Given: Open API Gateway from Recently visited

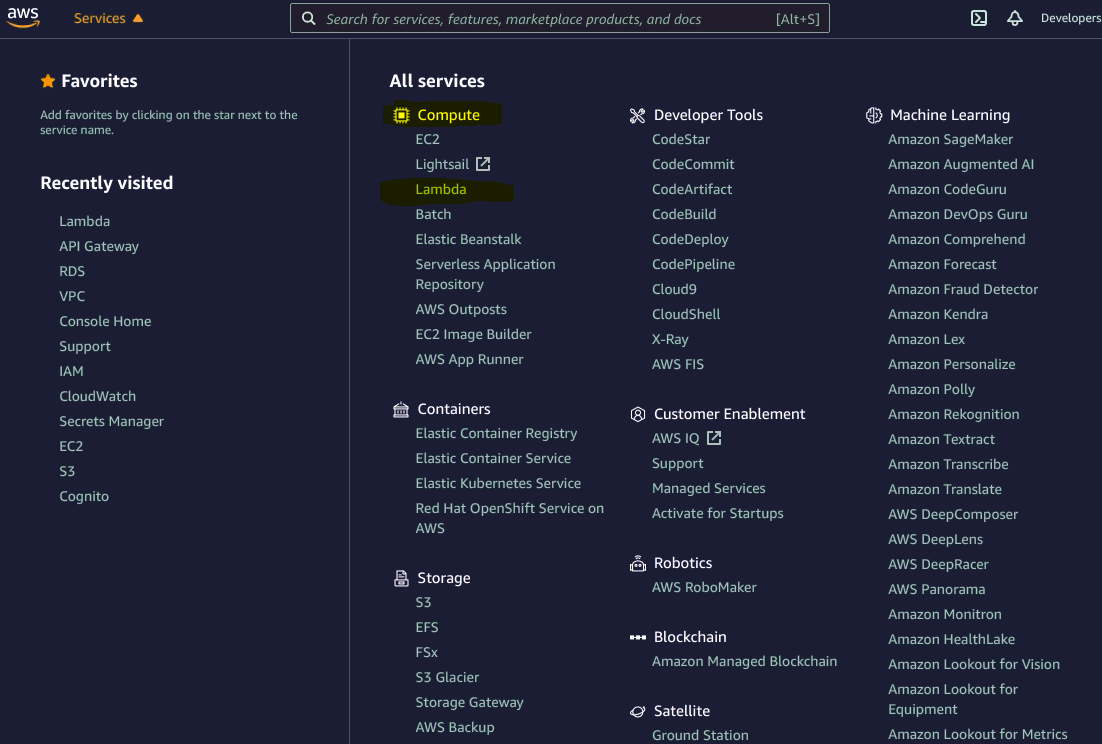Looking at the screenshot, I should point(99,247).
